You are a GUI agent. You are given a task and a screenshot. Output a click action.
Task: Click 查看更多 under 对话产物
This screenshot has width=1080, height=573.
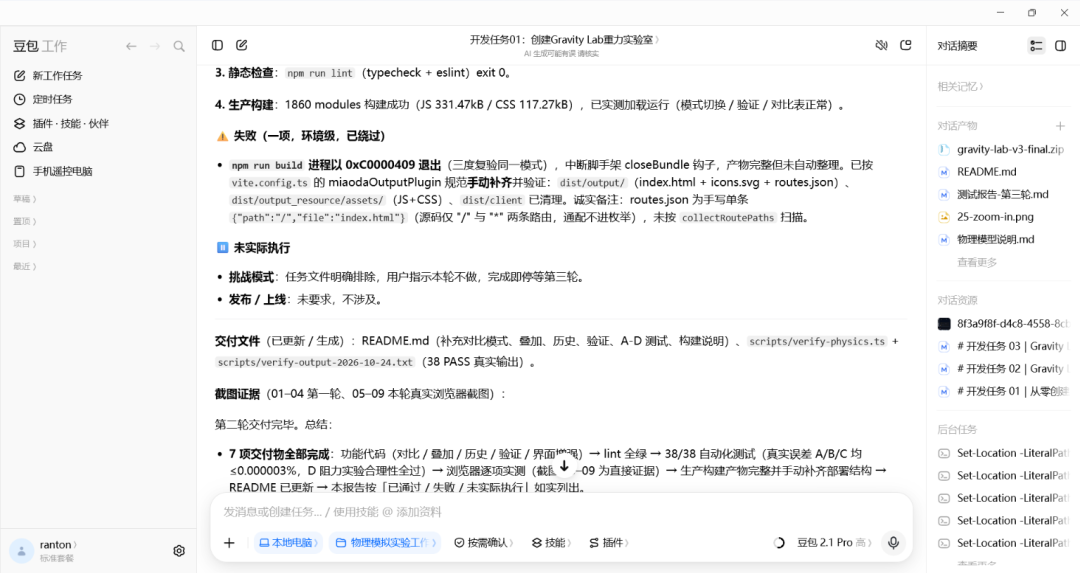point(977,262)
